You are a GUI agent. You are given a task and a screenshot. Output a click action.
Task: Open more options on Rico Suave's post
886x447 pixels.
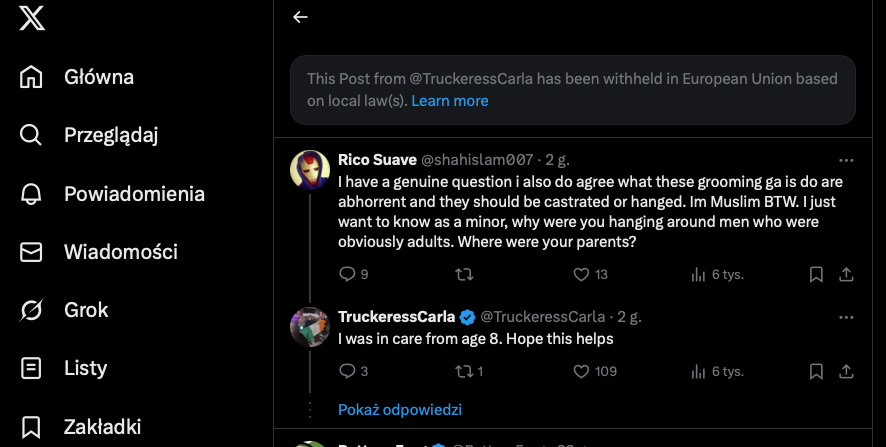click(x=846, y=160)
